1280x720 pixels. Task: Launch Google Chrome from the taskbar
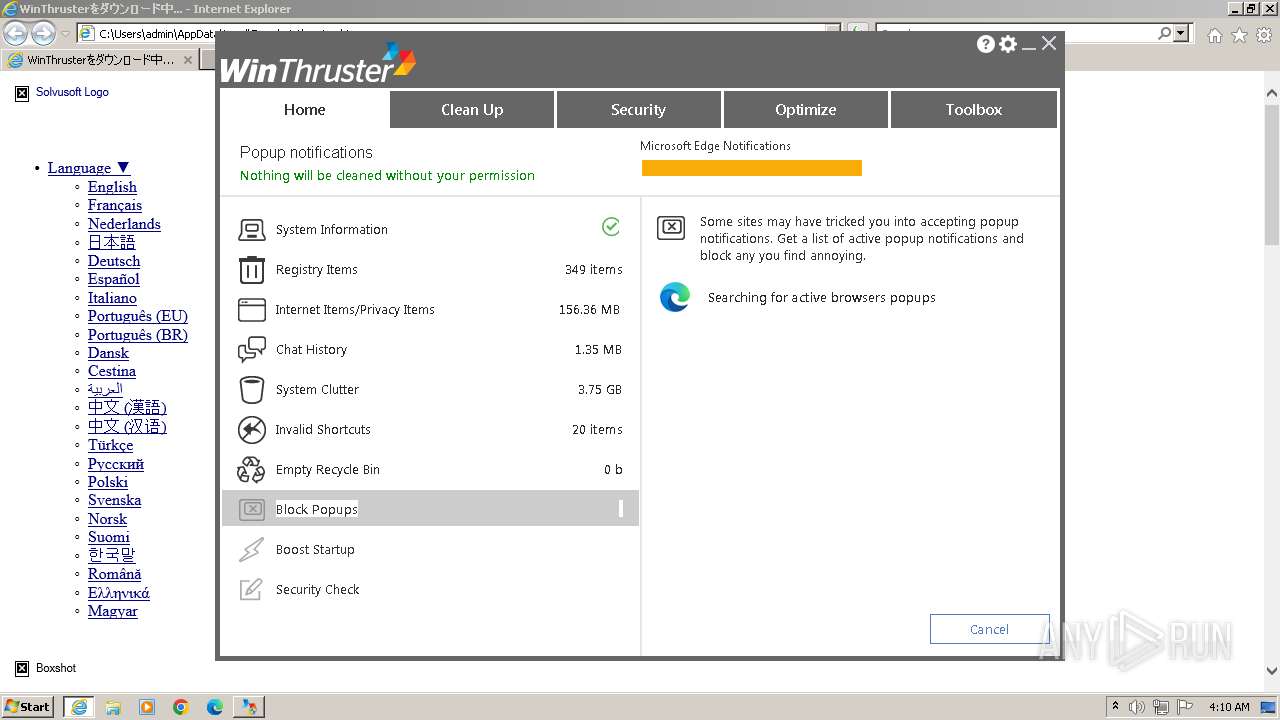(181, 707)
